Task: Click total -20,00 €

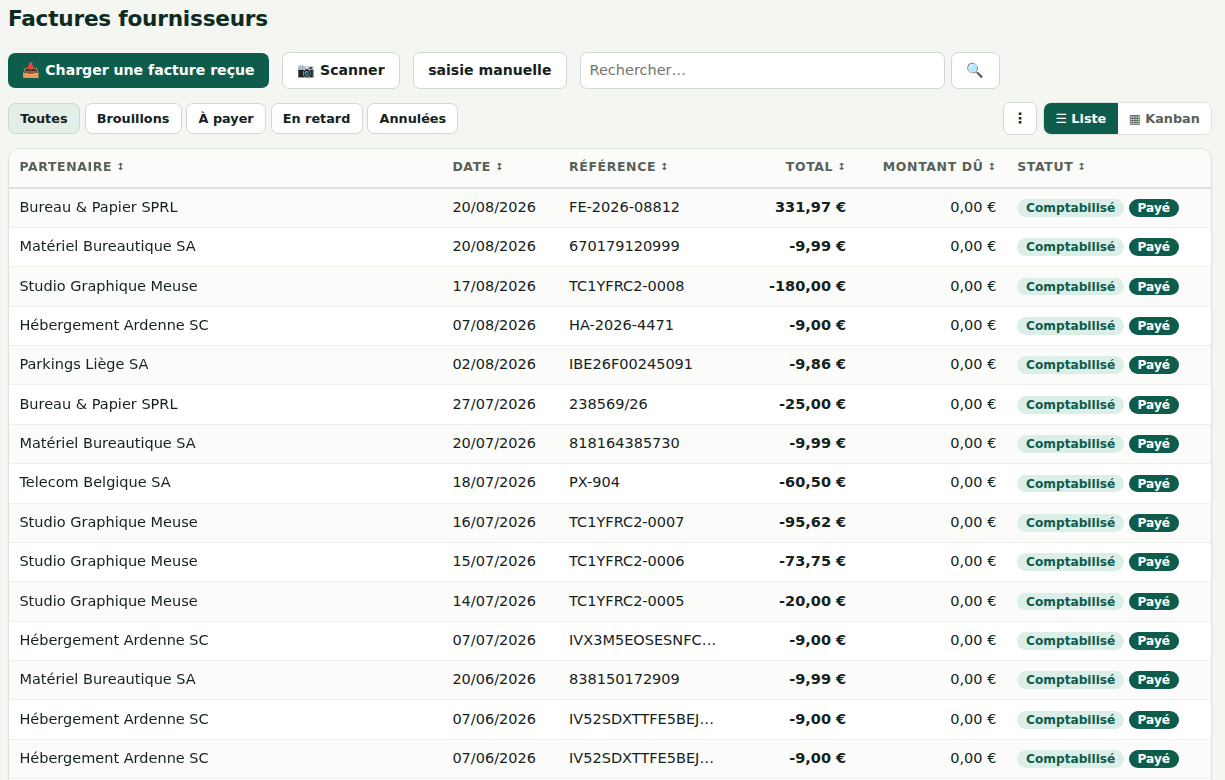Action: 812,601
